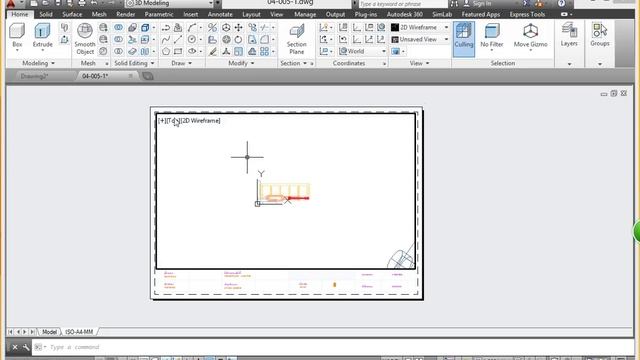Open the World UCS dropdown

362,51
